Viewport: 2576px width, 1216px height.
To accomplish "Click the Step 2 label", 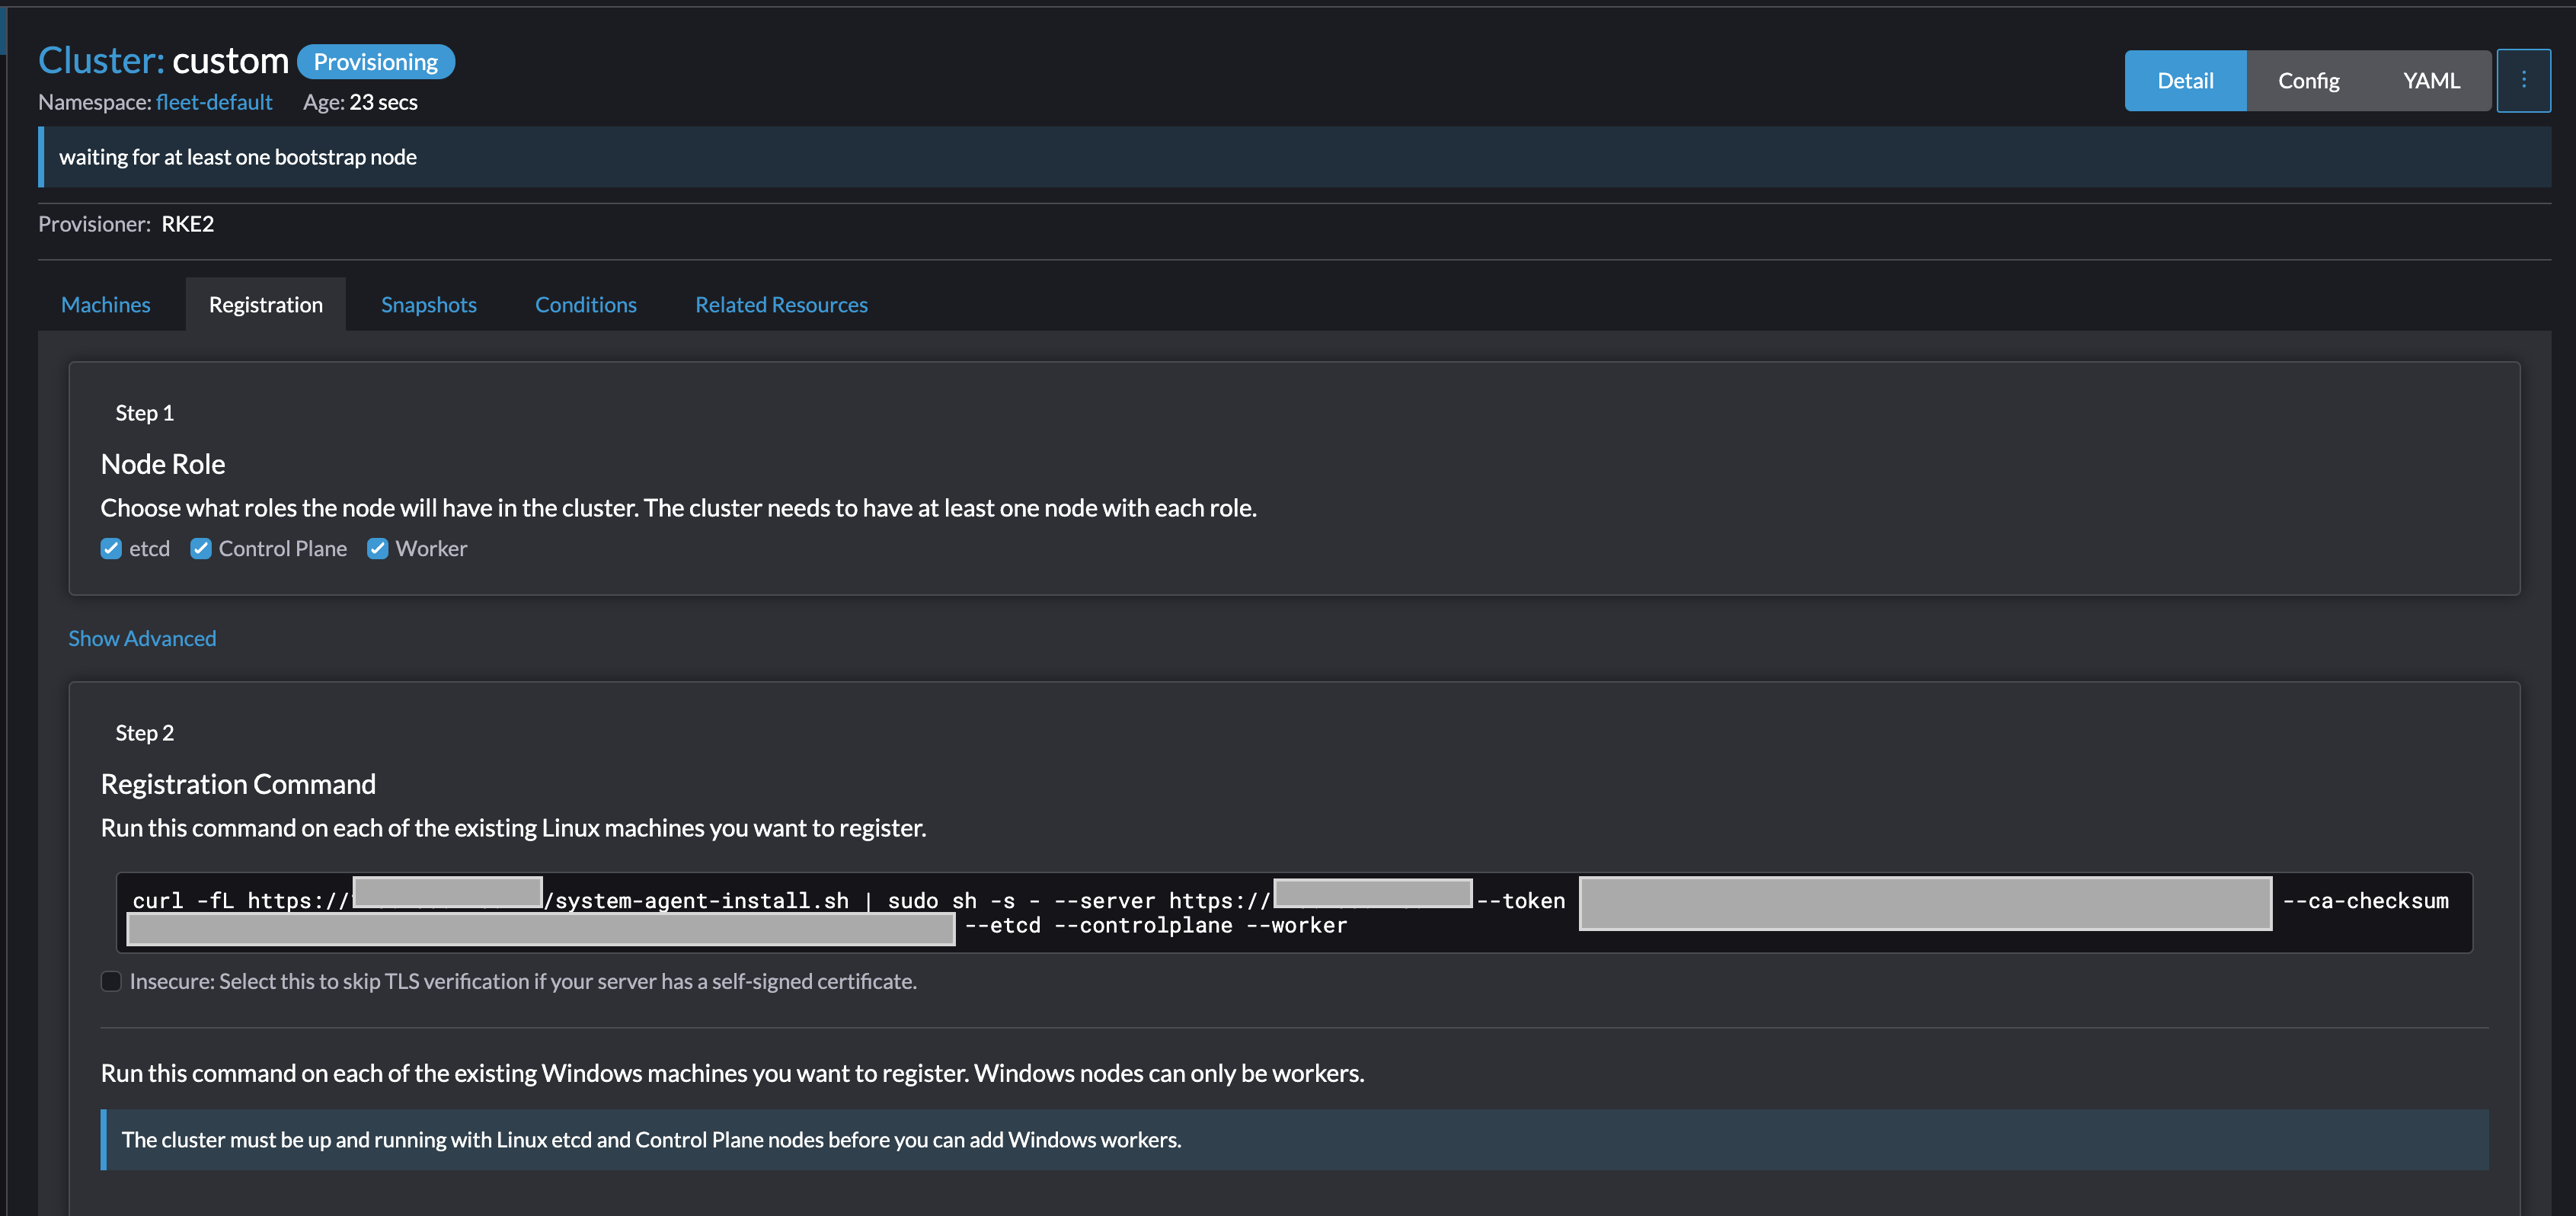I will (x=144, y=733).
